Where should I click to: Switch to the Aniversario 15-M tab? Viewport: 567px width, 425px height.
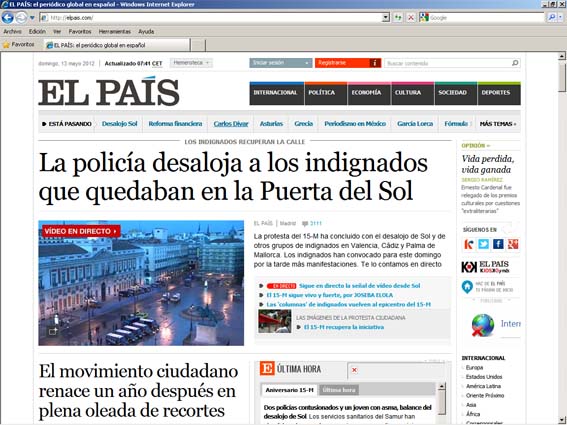(x=289, y=390)
